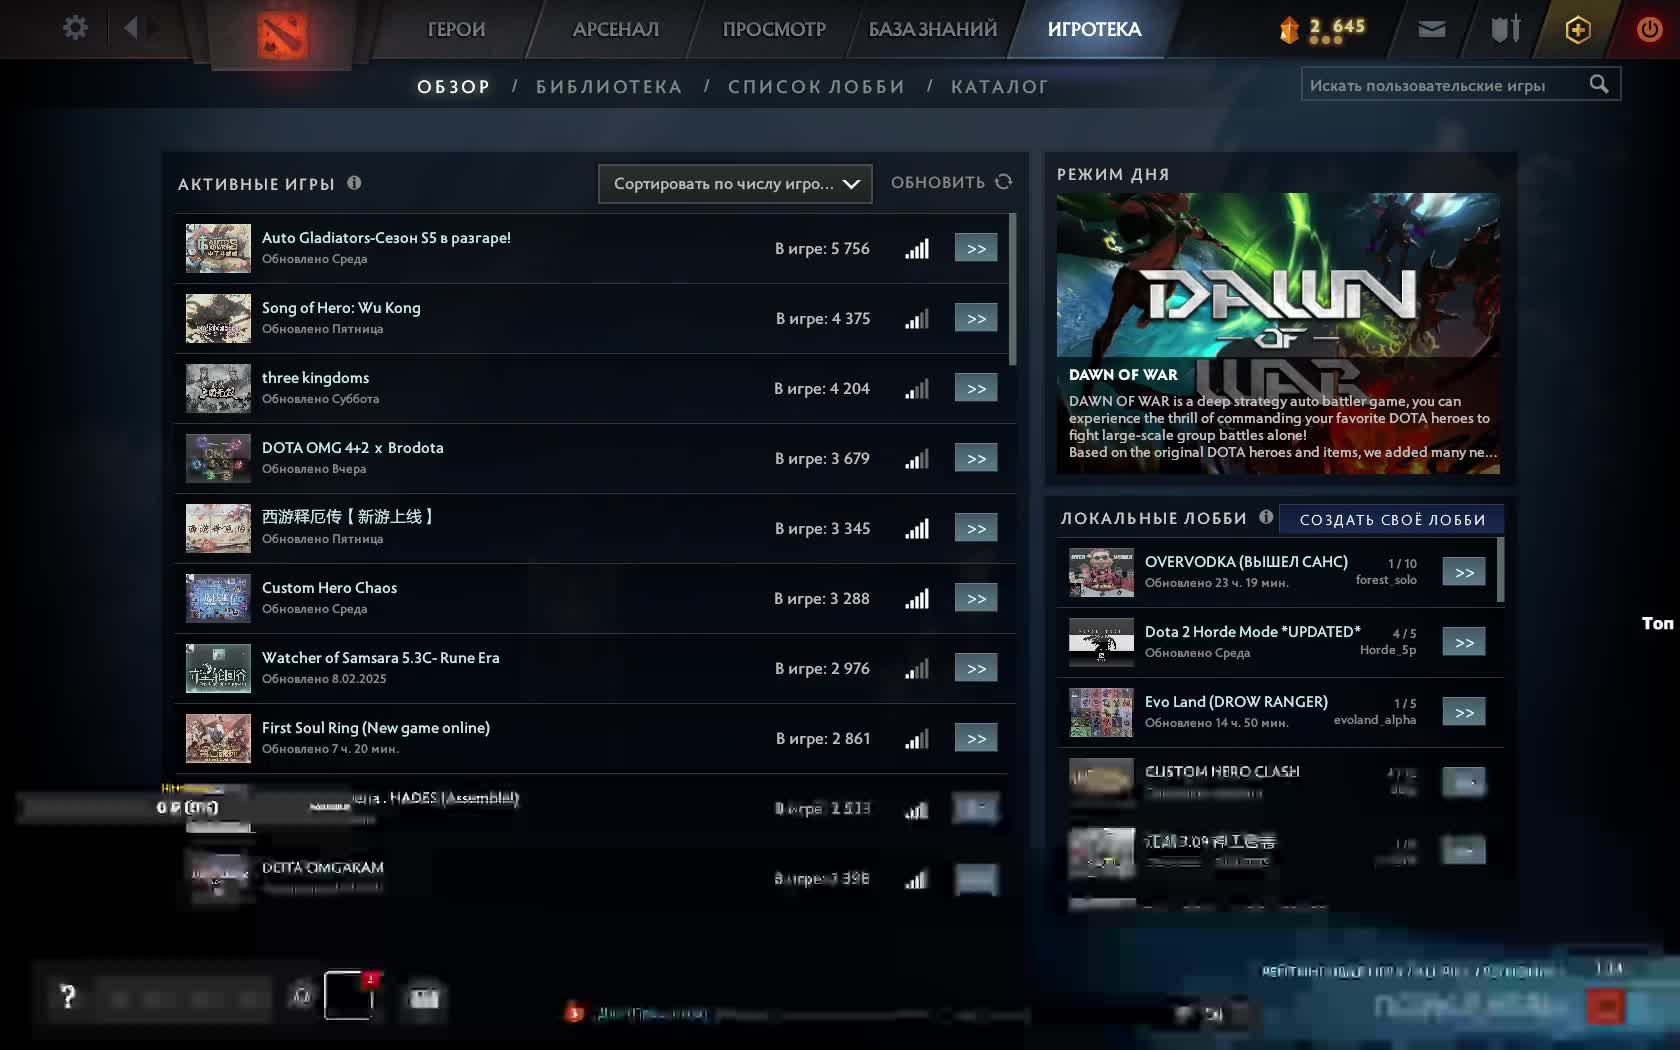
Task: Click Создать своё лобби button
Action: [x=1392, y=519]
